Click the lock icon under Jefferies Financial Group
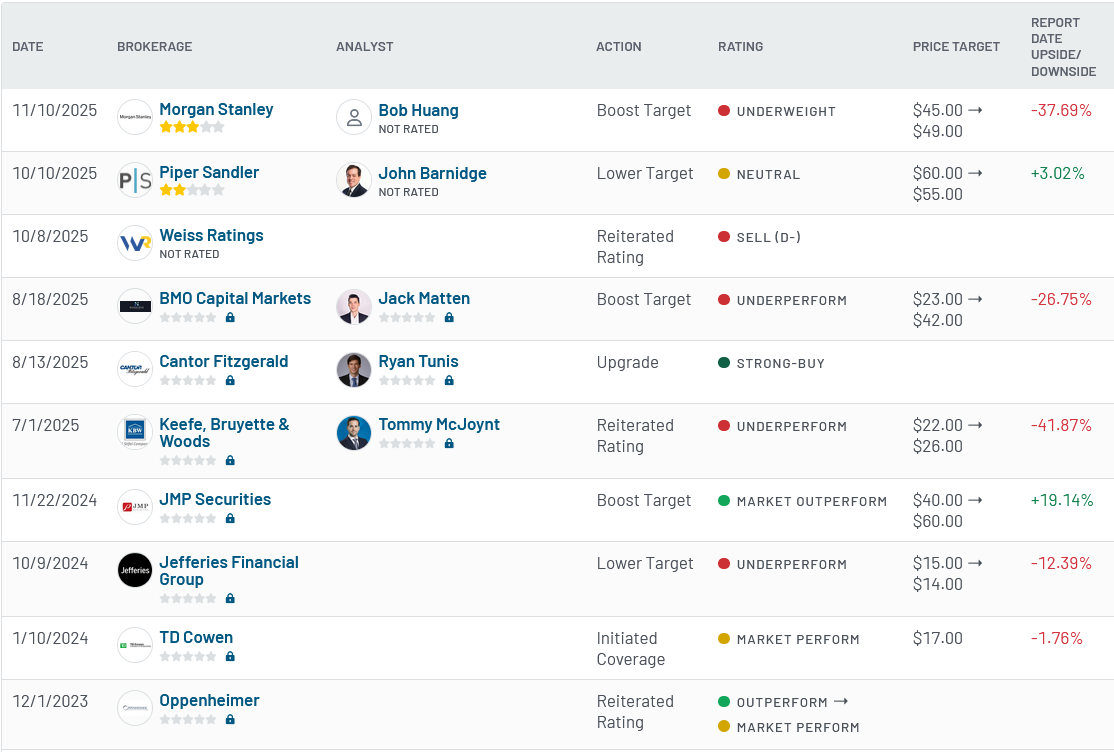This screenshot has width=1114, height=752. (x=230, y=598)
